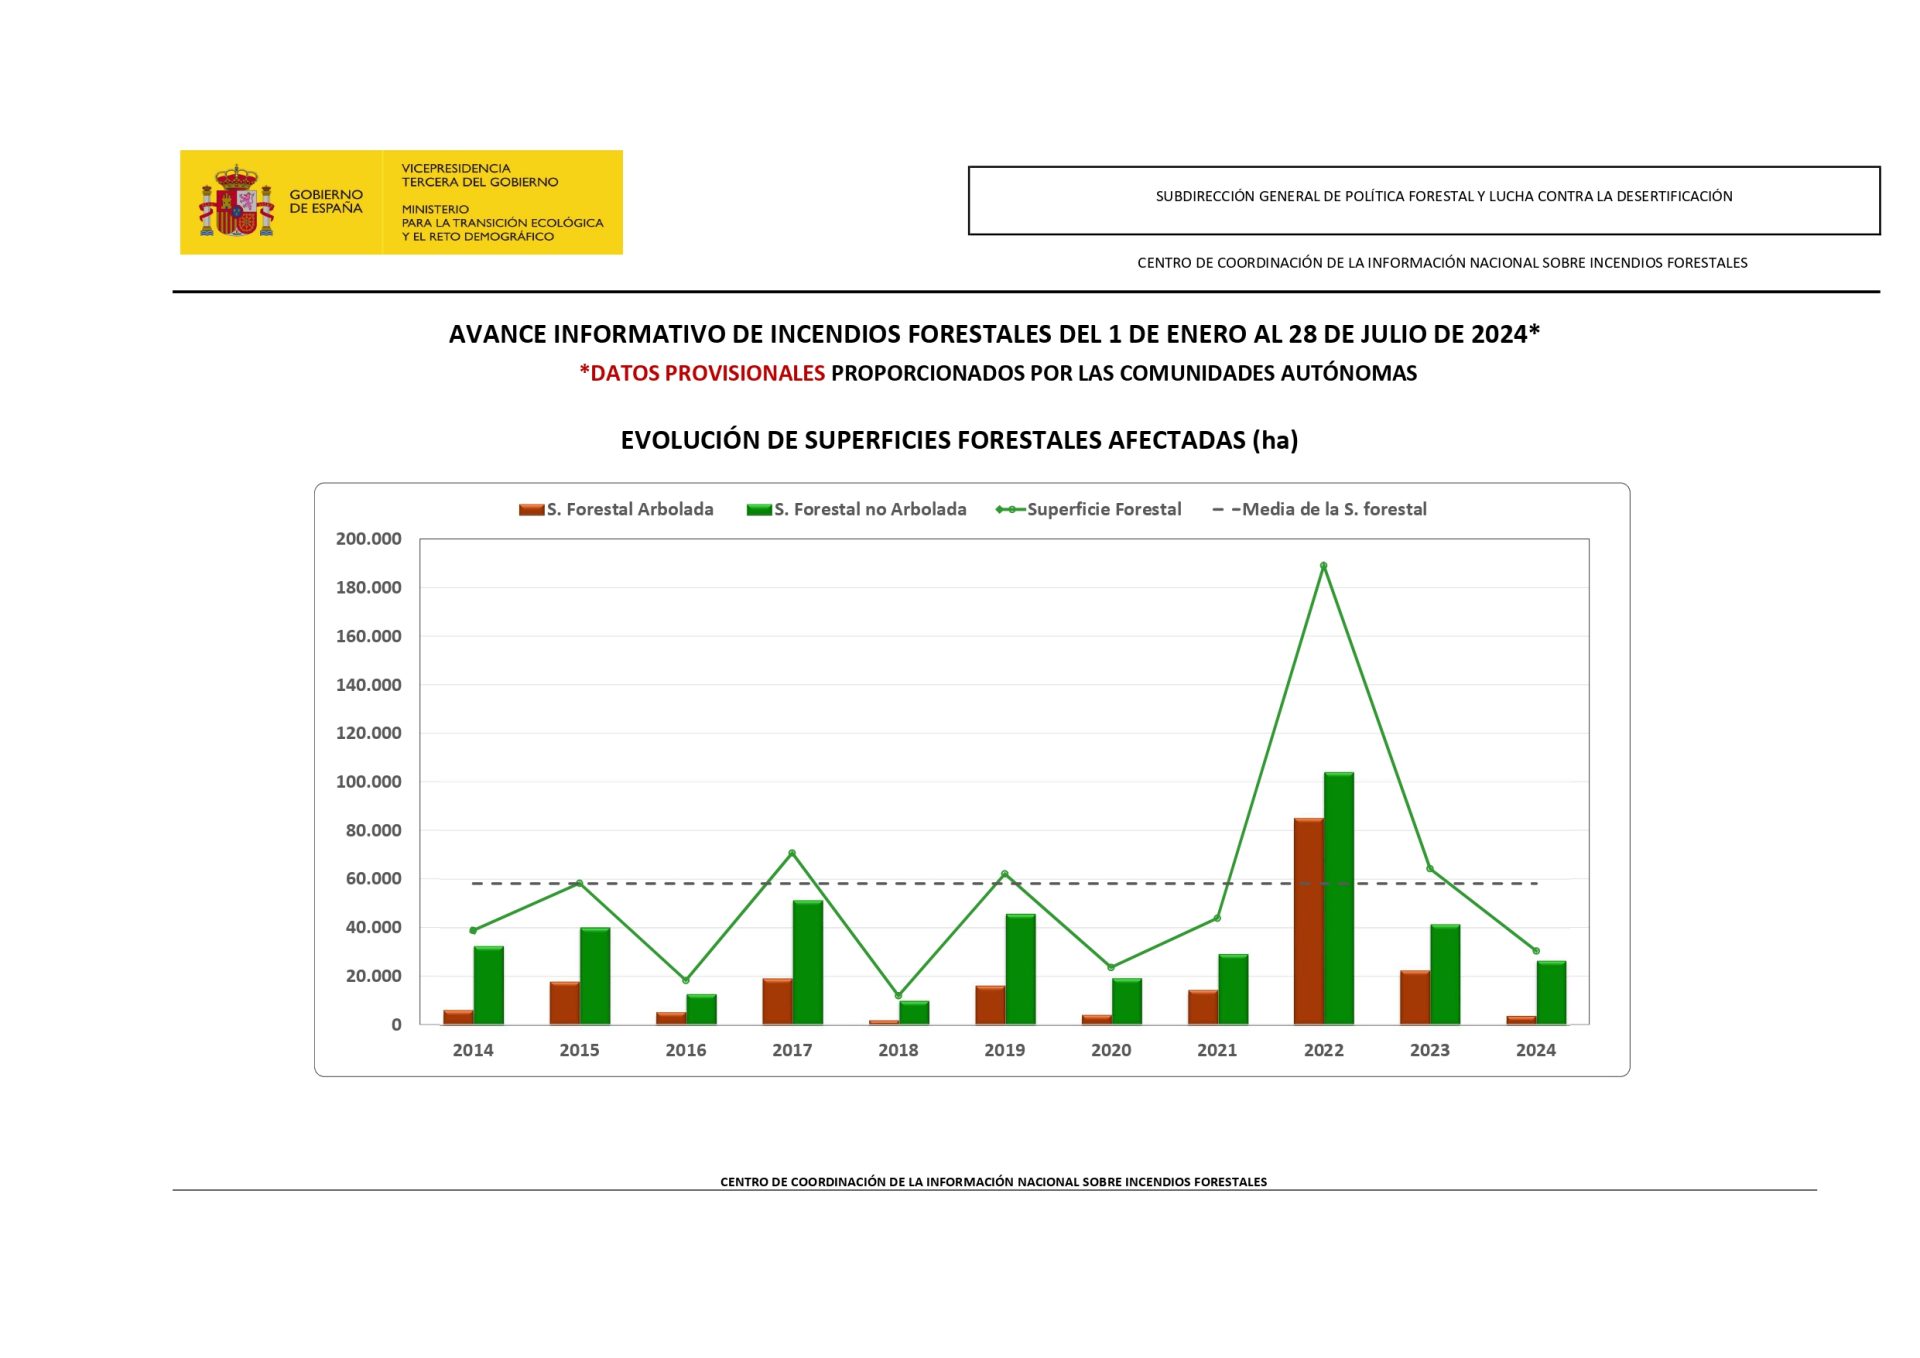Viewport: 1920px width, 1358px height.
Task: Click the Gobierno de España logo text
Action: click(x=326, y=202)
